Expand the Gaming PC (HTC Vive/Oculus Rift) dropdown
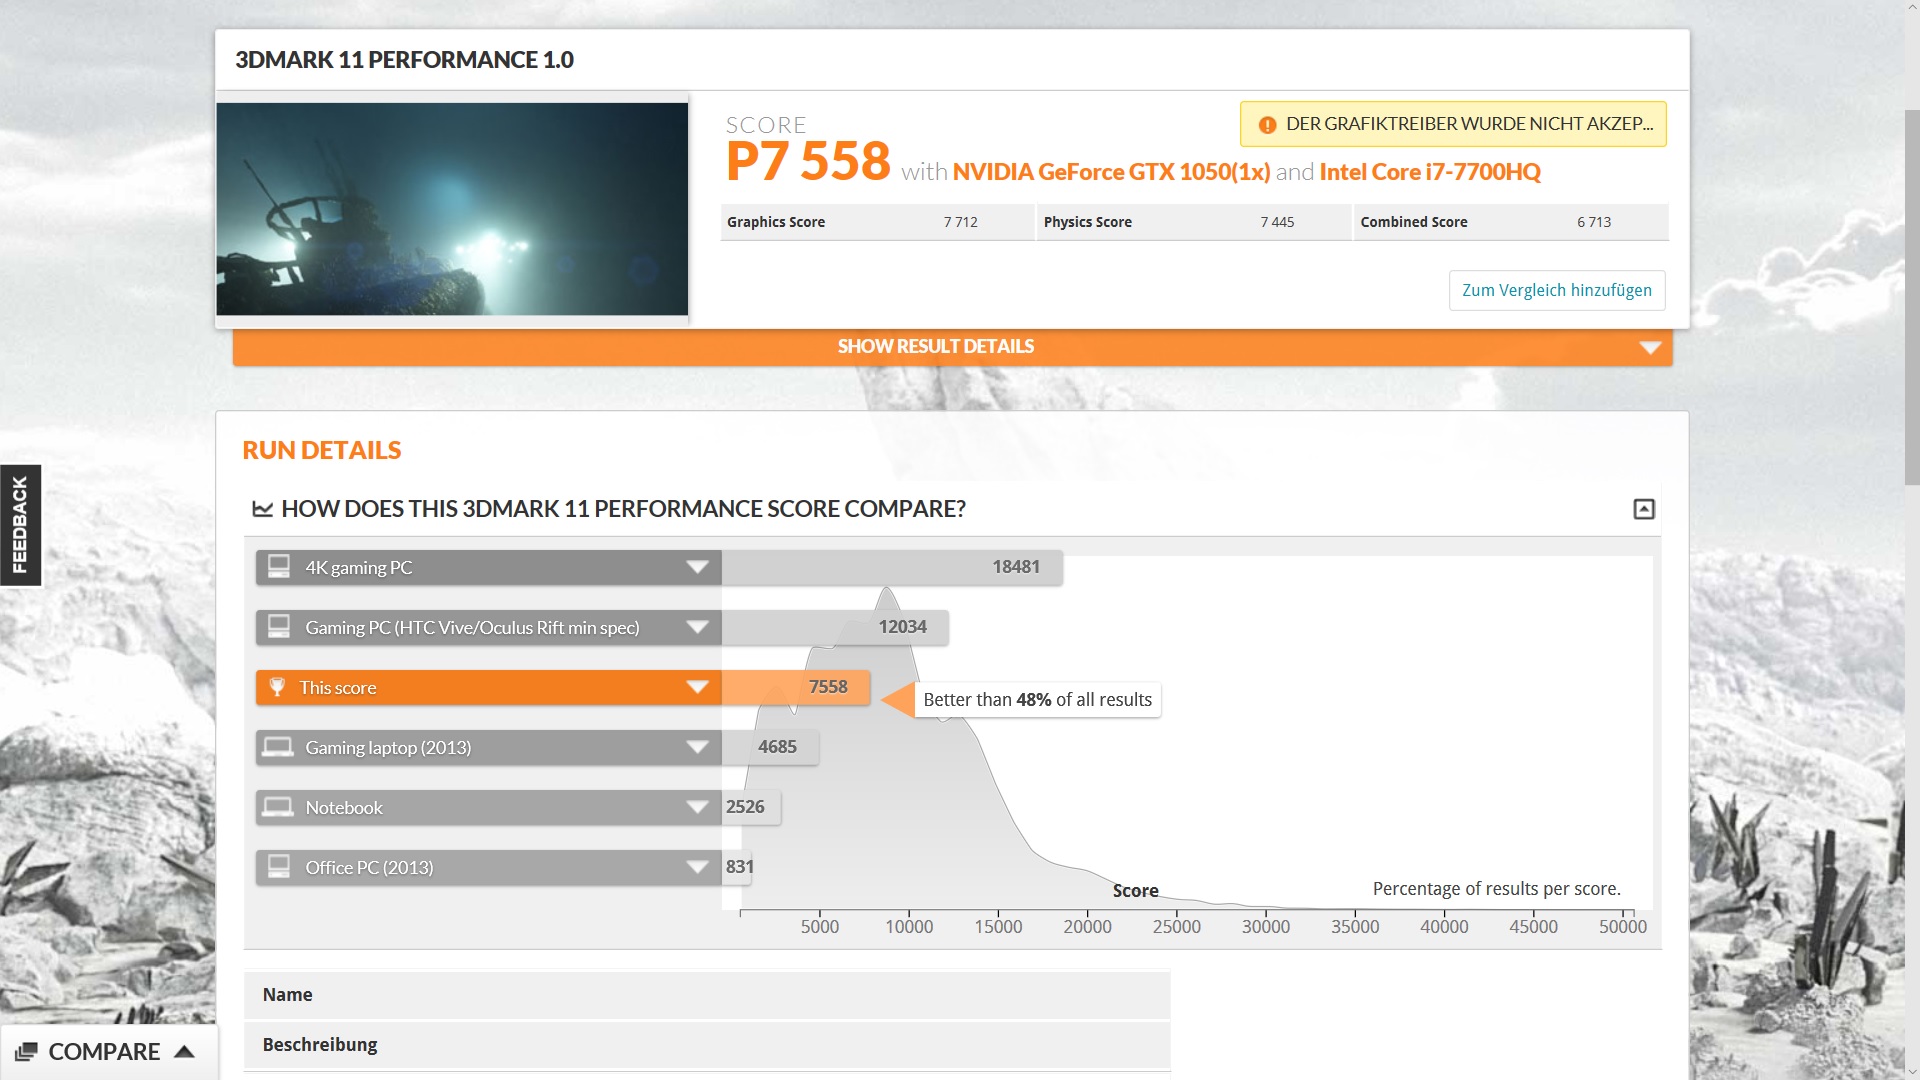The height and width of the screenshot is (1080, 1920). tap(697, 627)
